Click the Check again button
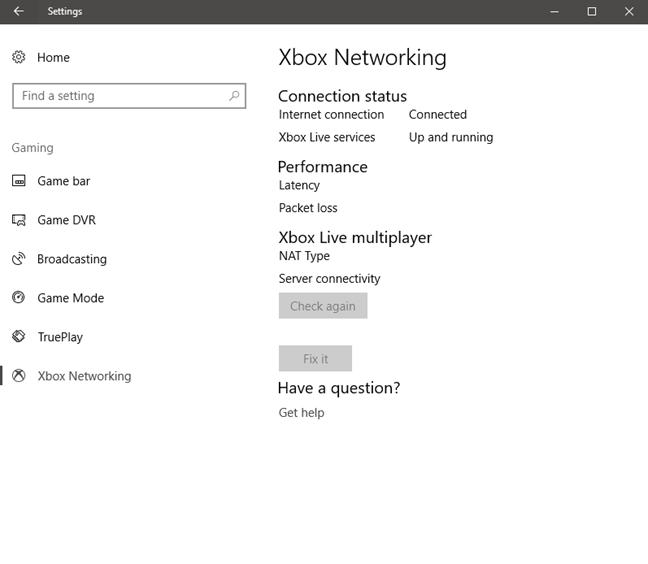This screenshot has width=648, height=564. pos(323,306)
